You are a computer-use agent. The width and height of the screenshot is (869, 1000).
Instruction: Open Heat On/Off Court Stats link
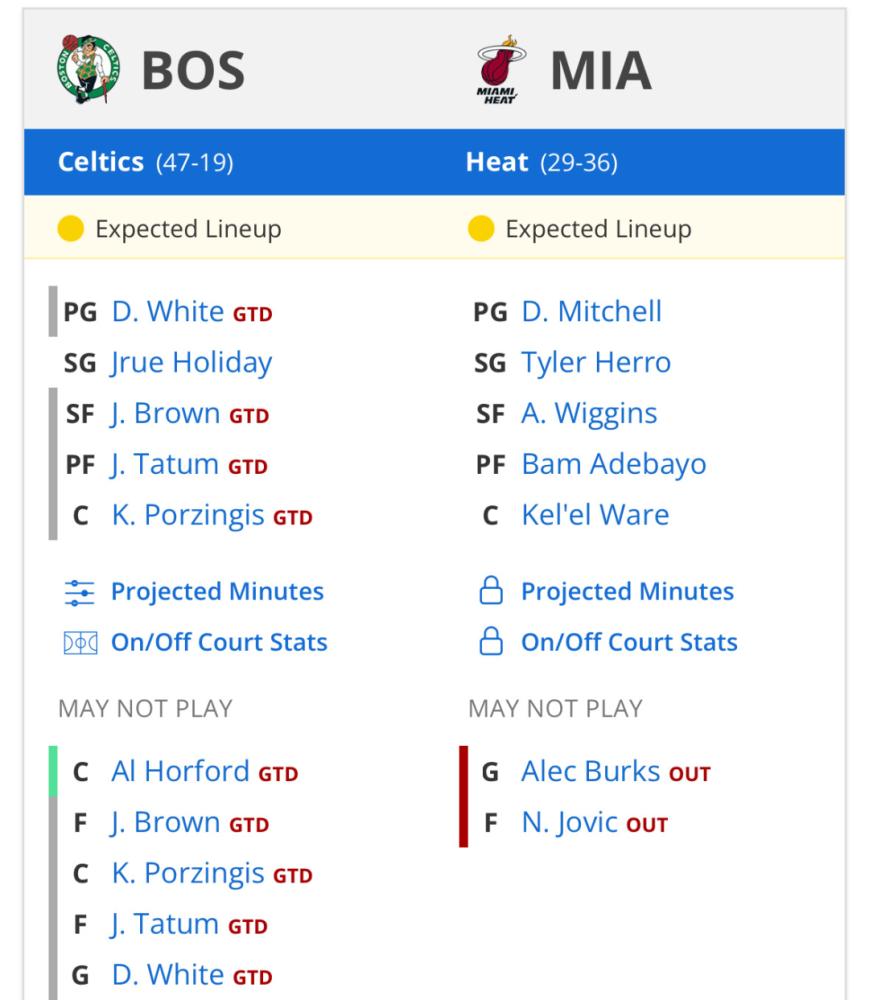point(629,642)
